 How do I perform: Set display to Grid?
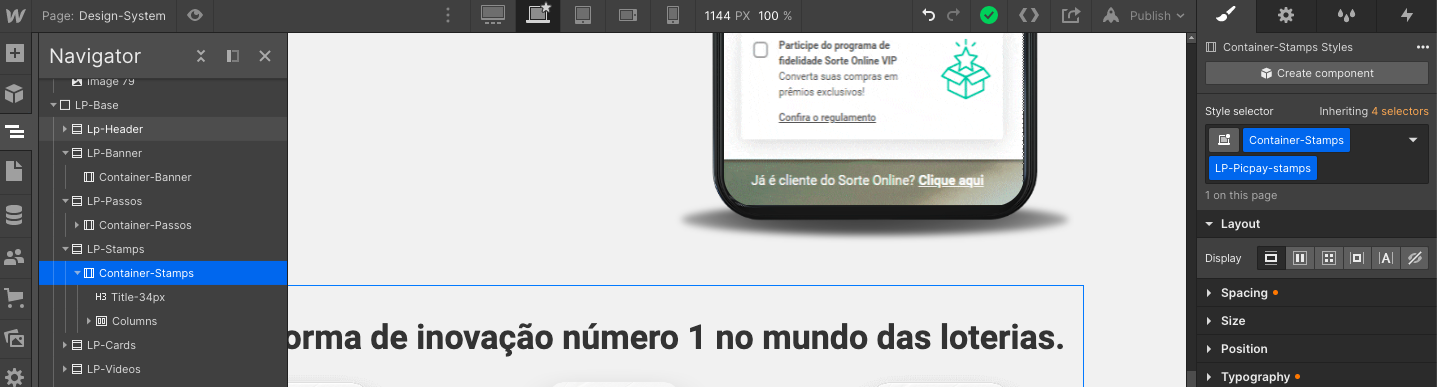click(1329, 257)
